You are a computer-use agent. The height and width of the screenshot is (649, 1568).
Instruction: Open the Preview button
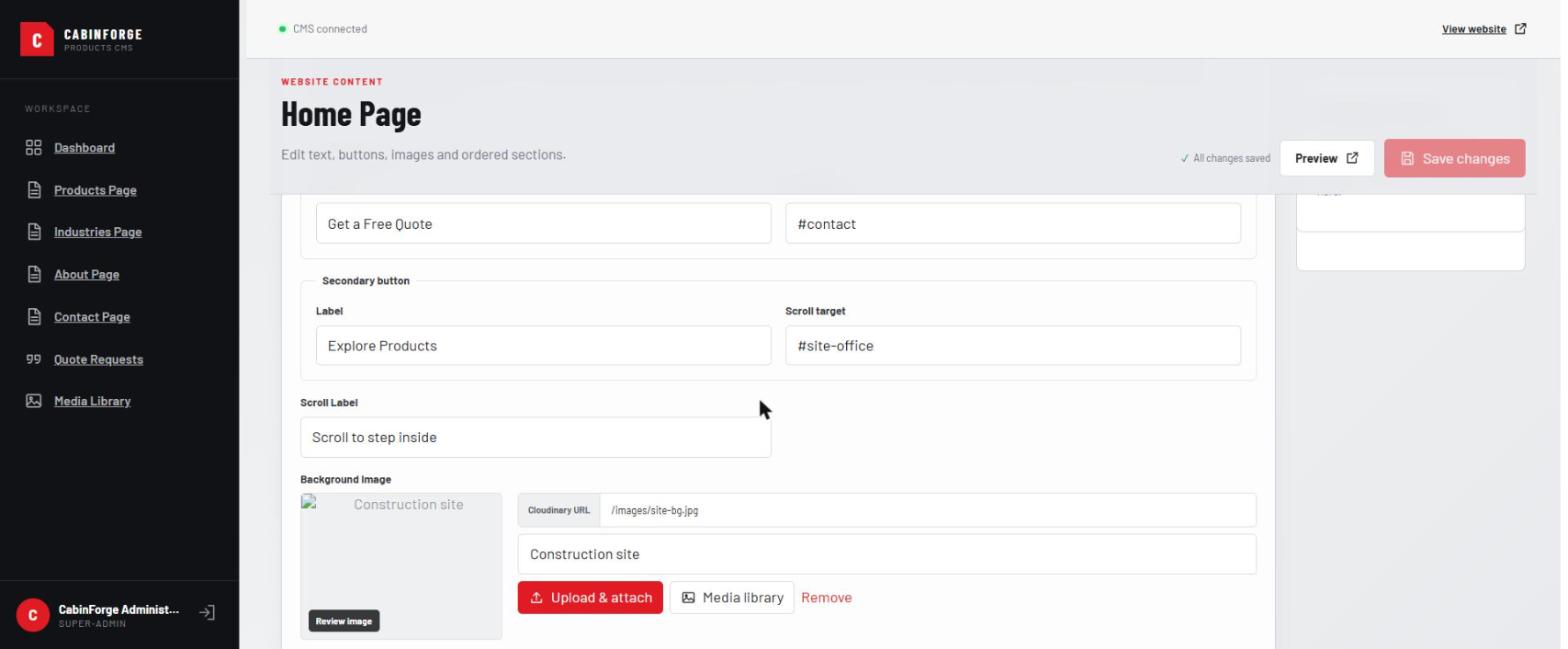coord(1326,158)
